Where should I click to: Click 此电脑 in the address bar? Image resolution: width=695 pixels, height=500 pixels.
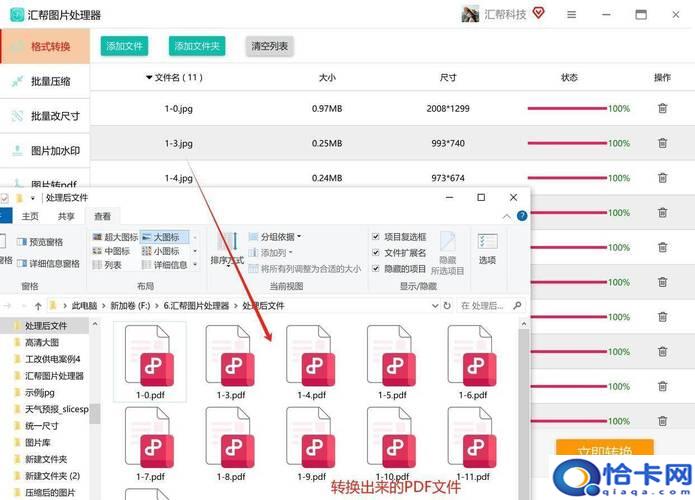coord(84,306)
